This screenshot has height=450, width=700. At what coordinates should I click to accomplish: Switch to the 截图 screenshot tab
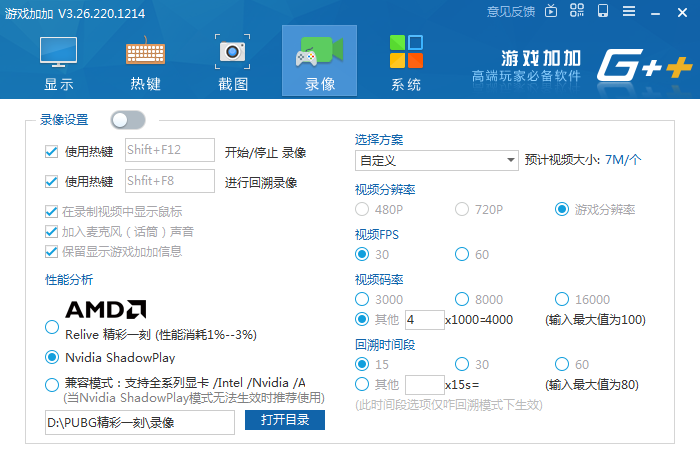point(233,62)
